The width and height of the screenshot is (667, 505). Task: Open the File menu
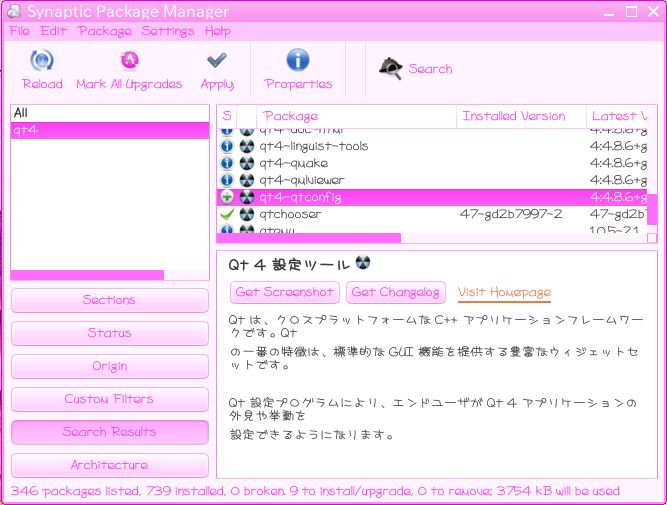(x=20, y=31)
